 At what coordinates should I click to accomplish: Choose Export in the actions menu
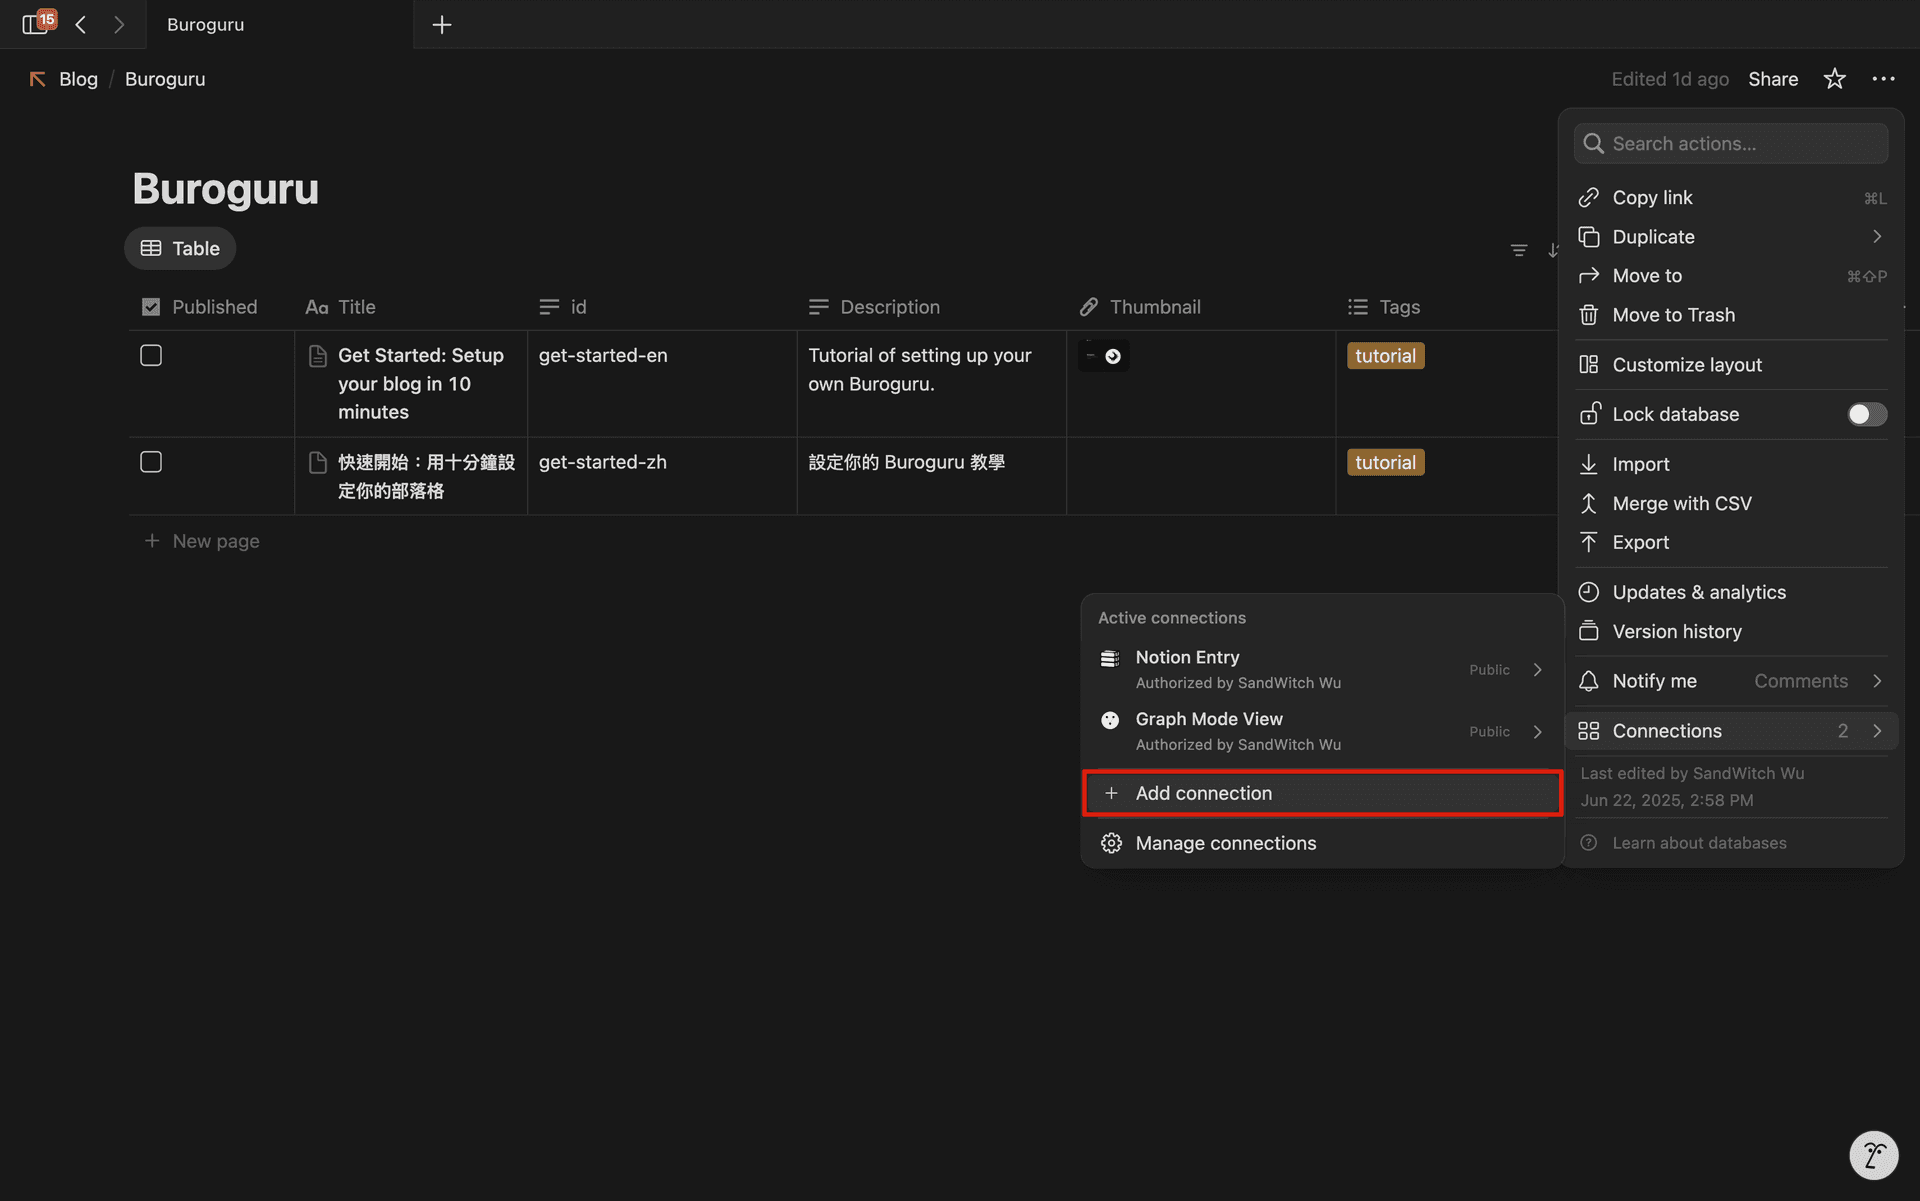pos(1640,542)
